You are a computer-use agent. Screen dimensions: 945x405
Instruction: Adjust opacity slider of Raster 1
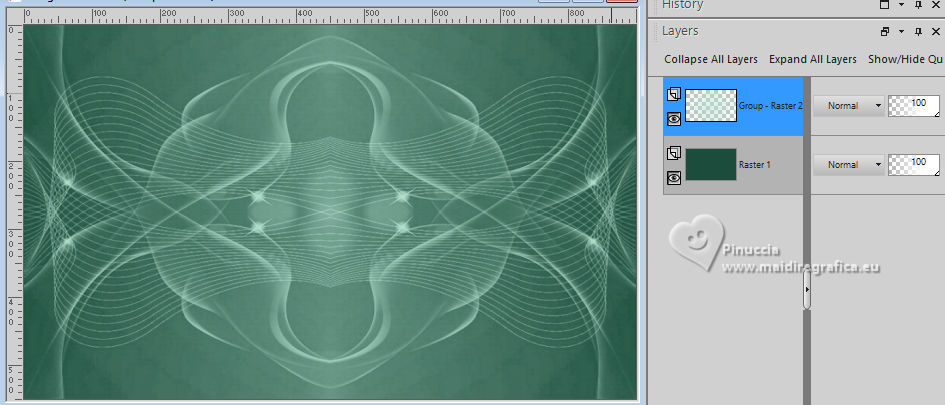point(914,165)
